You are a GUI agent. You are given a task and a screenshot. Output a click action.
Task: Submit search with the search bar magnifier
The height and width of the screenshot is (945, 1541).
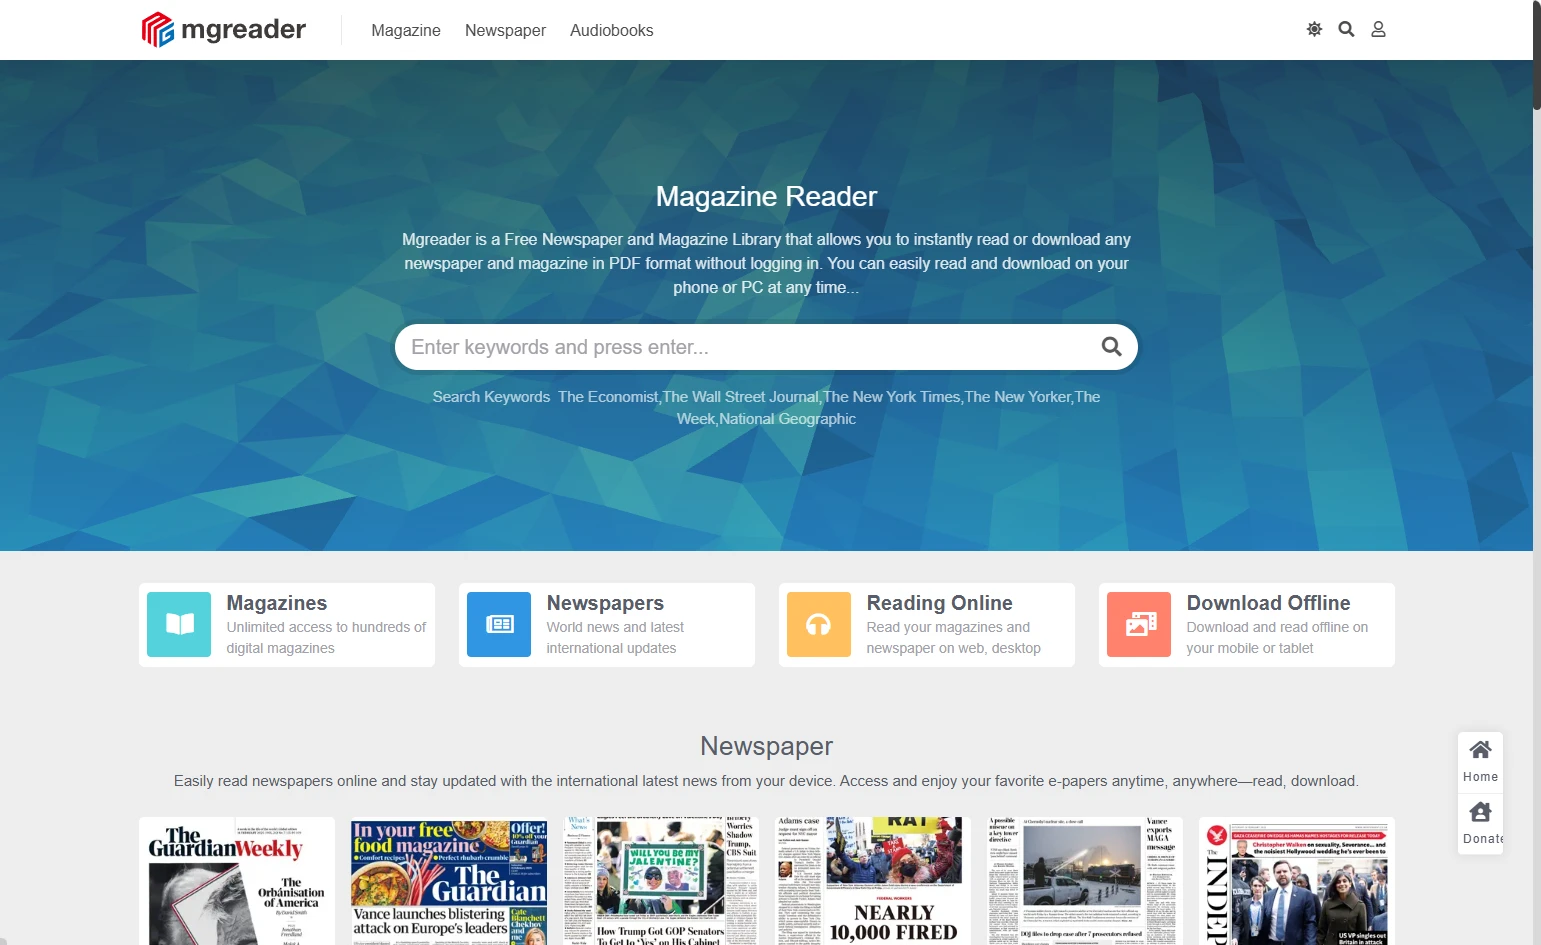[x=1111, y=347]
